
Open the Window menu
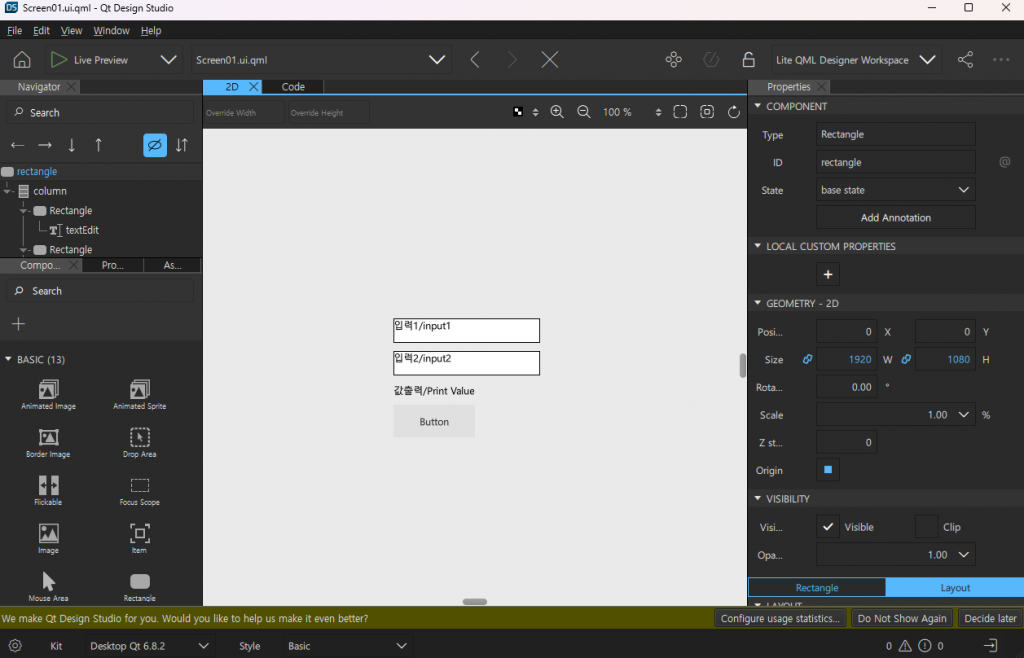tap(112, 31)
